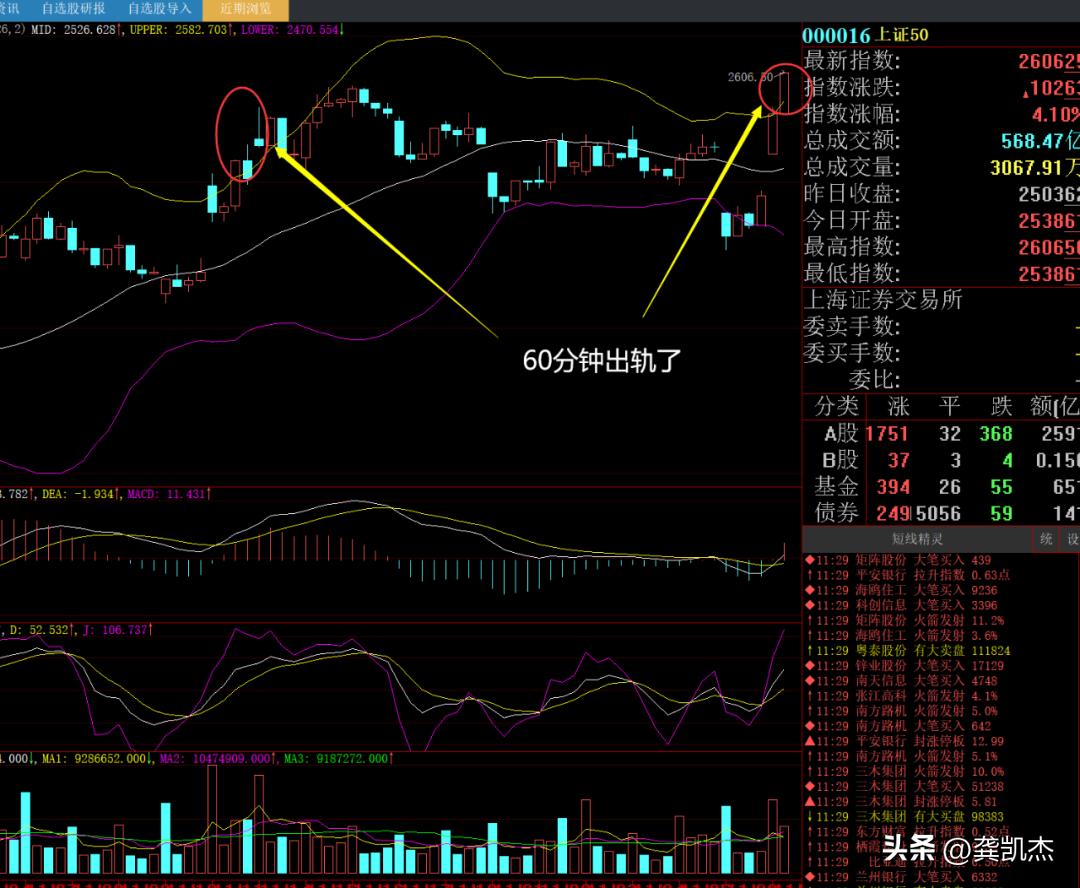The image size is (1080, 888).
Task: Click up-arrow icon beside 张江高科 火箭发射
Action: pyautogui.click(x=809, y=696)
